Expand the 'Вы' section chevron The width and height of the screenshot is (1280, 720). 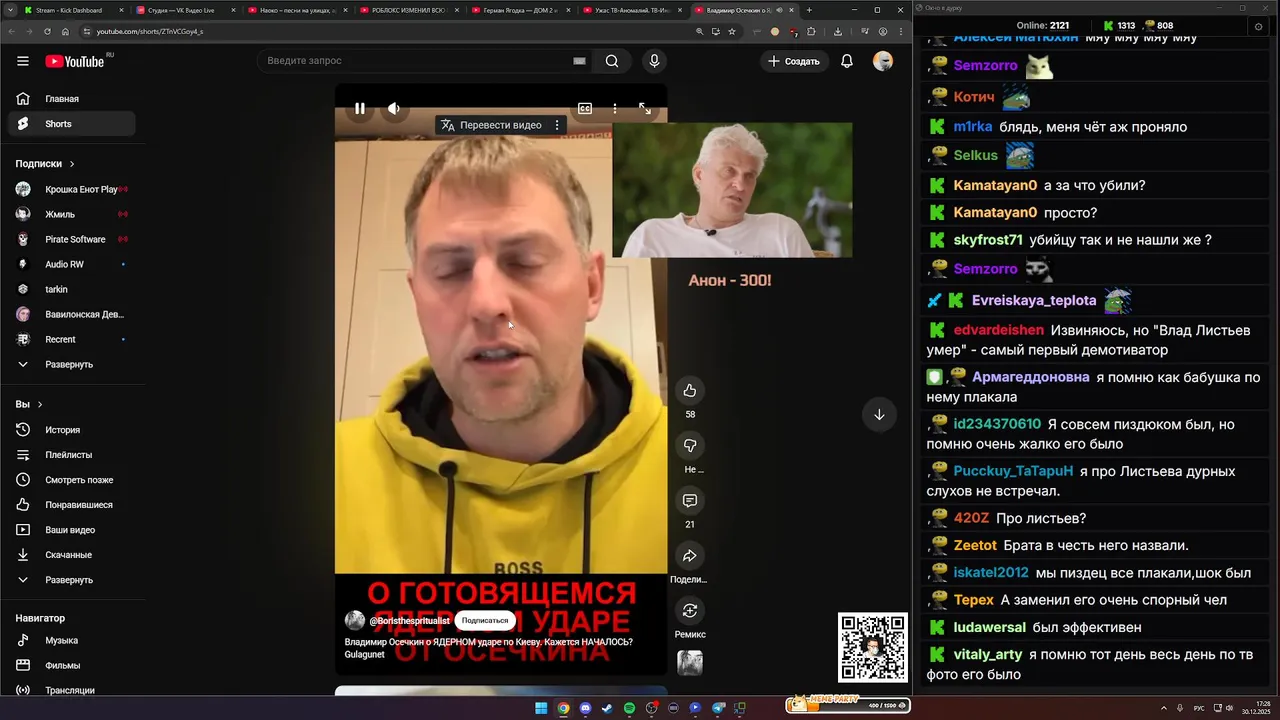40,404
